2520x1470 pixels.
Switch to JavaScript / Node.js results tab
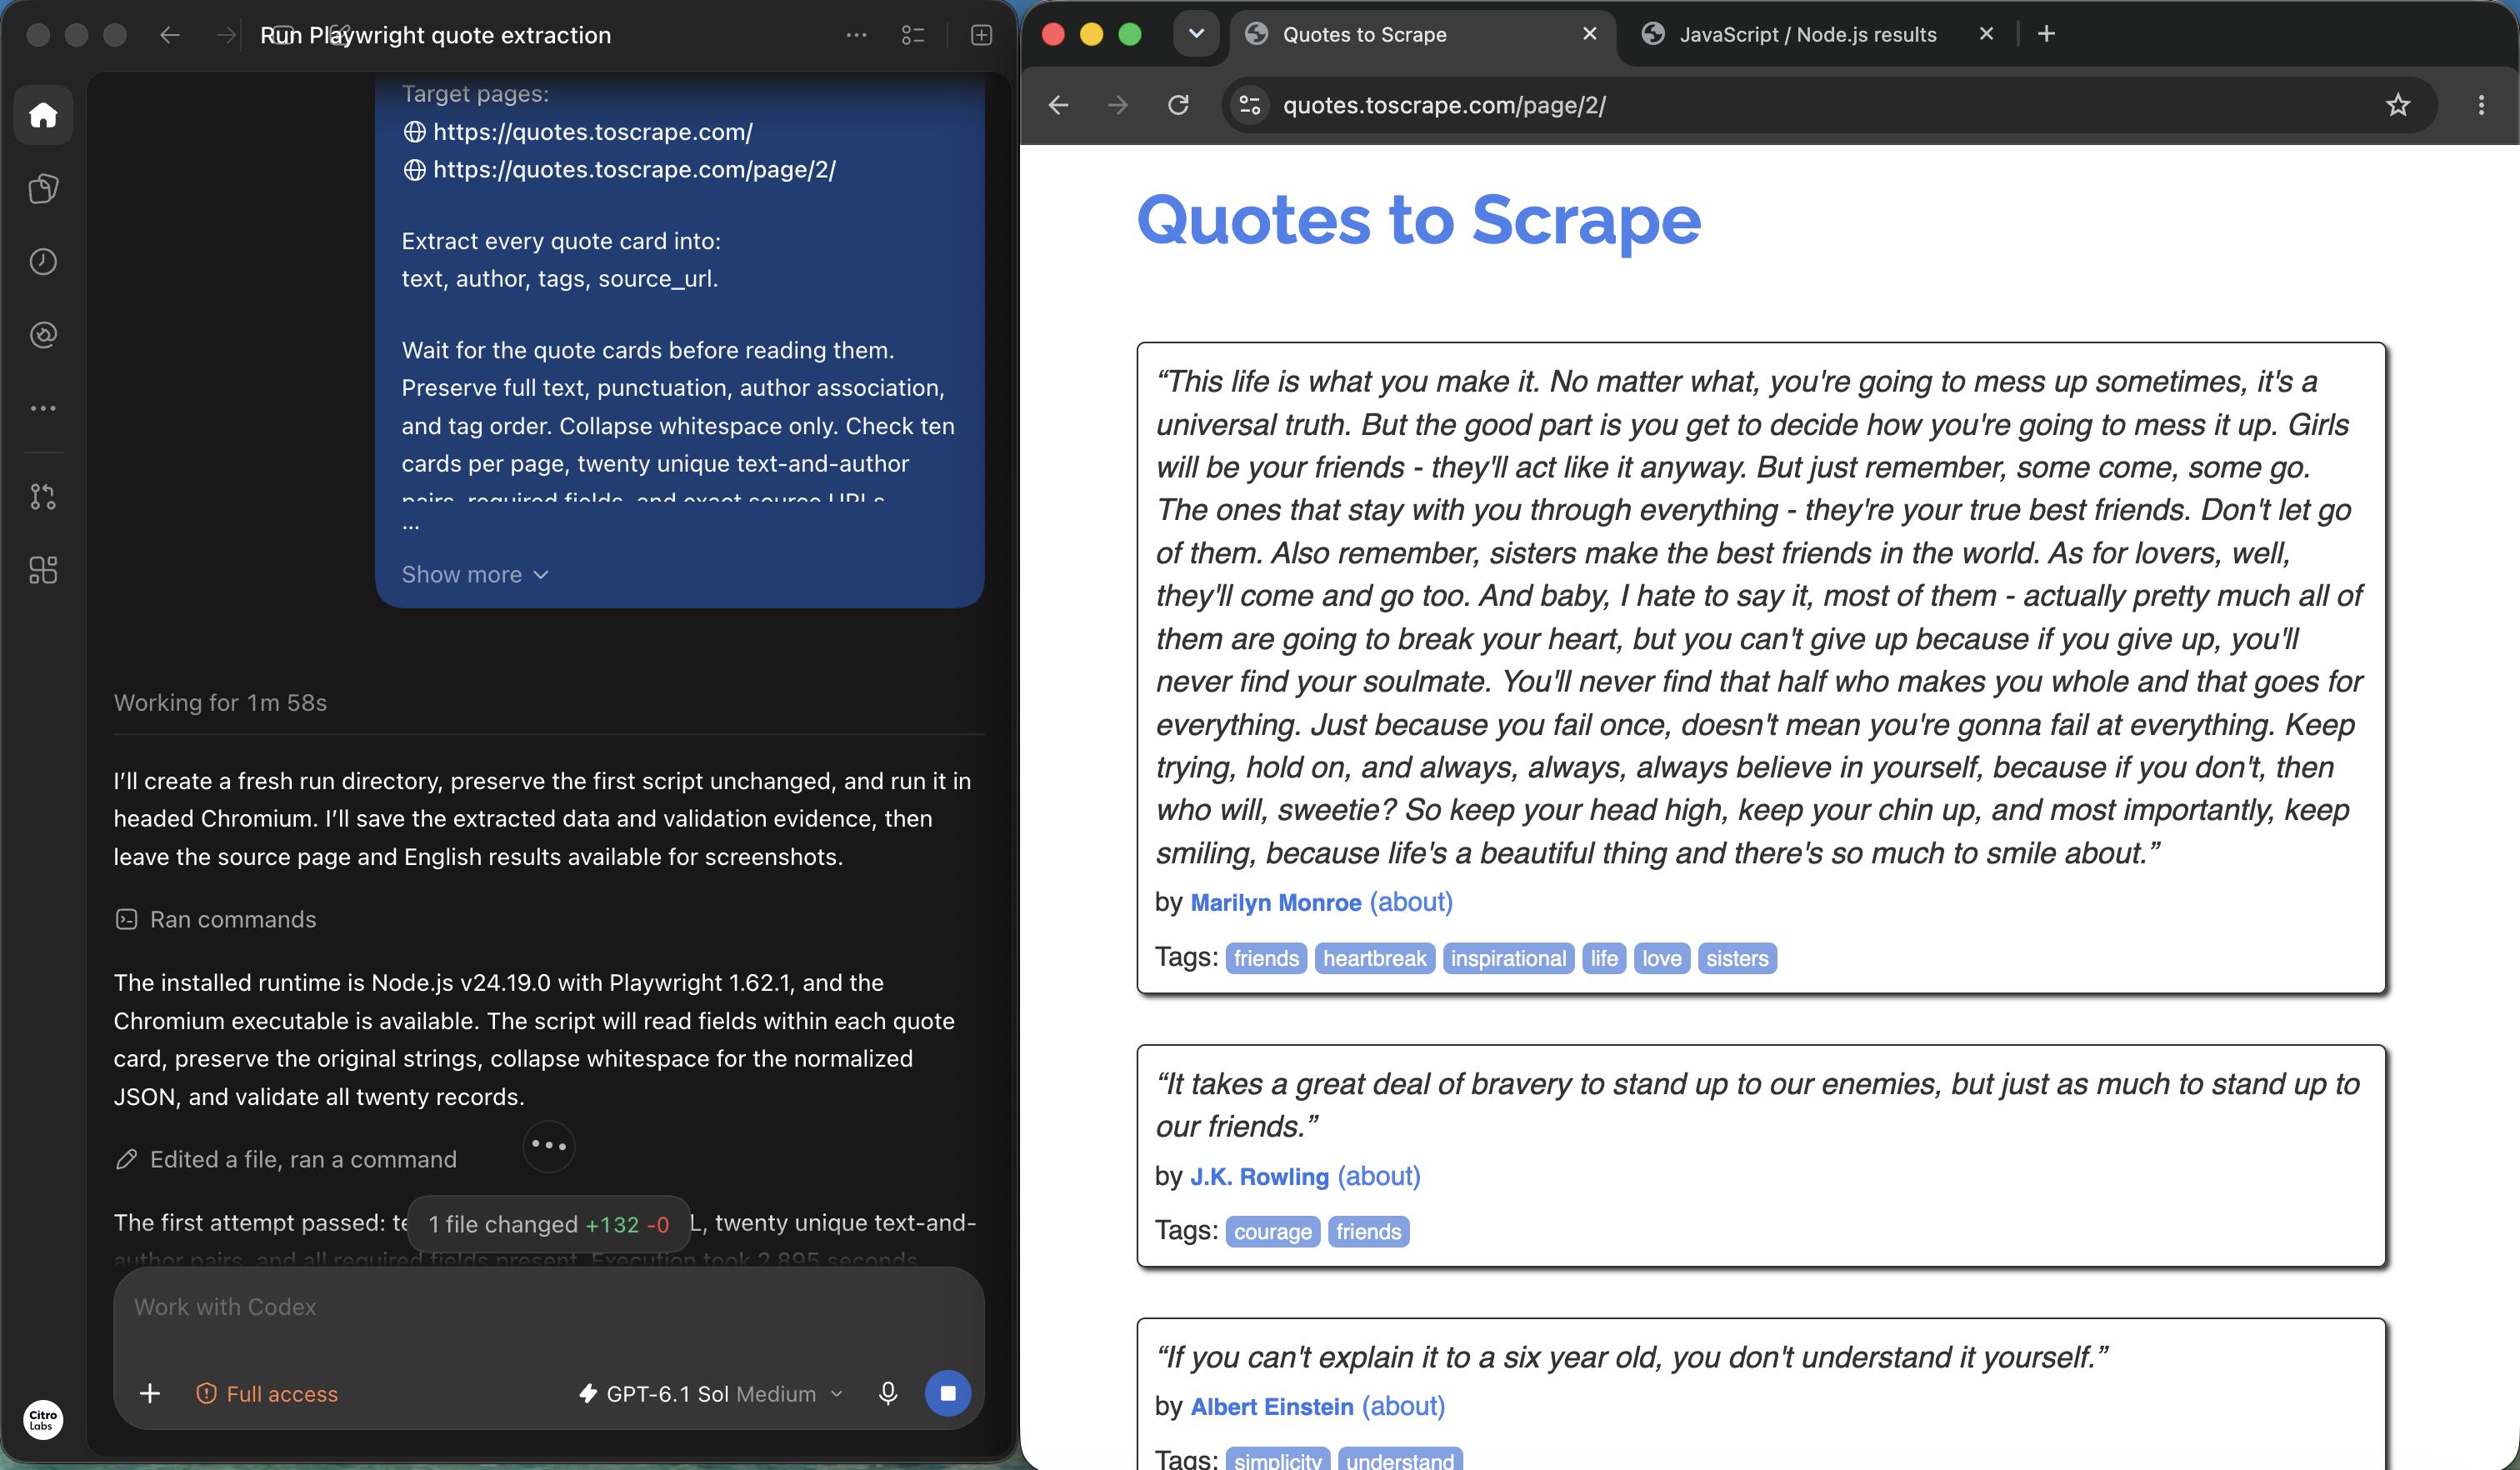[x=1808, y=34]
